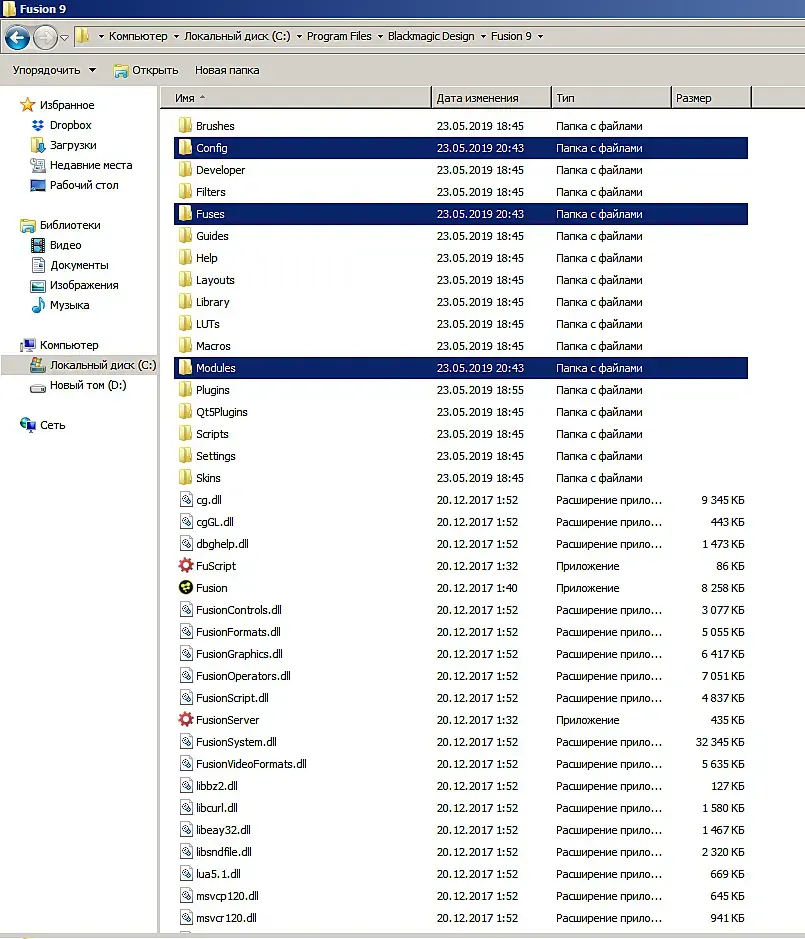This screenshot has height=939, width=805.
Task: Click the Недавние места icon in sidebar
Action: (38, 165)
